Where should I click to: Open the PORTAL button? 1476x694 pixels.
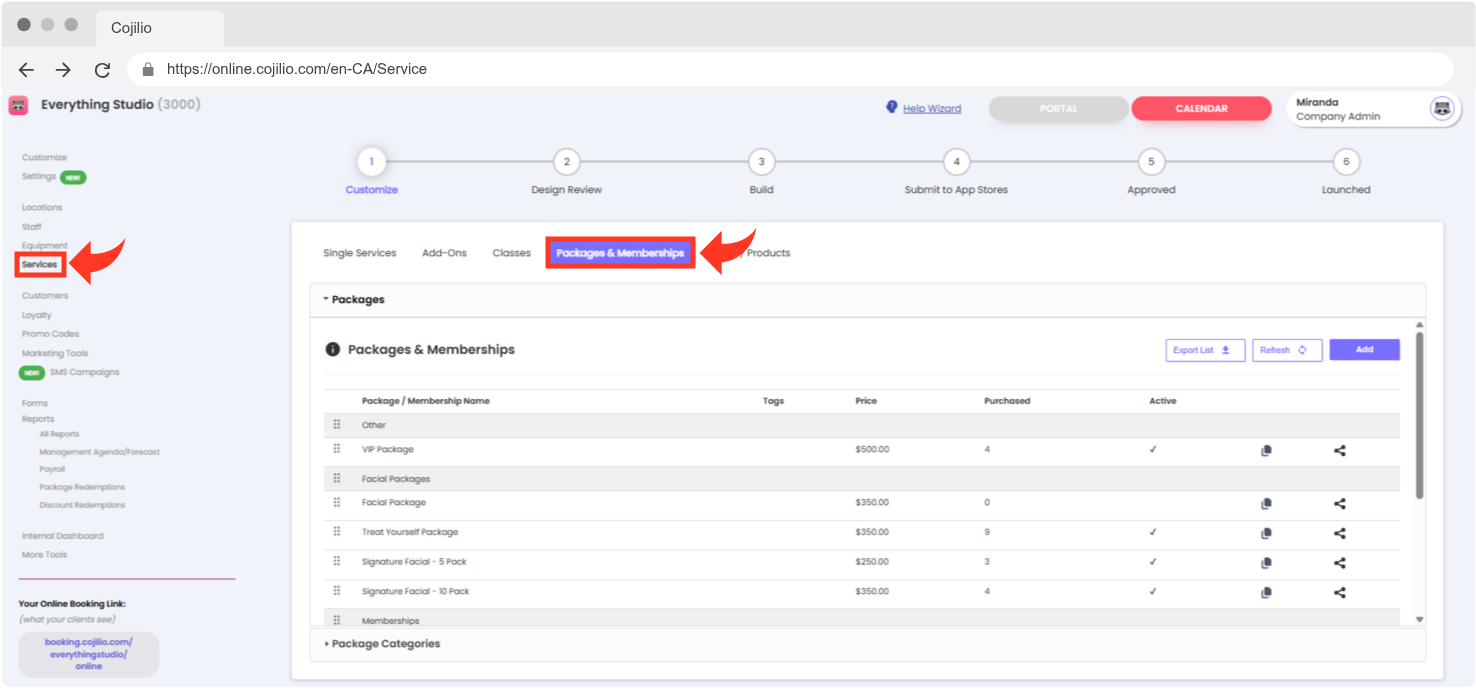pos(1058,109)
